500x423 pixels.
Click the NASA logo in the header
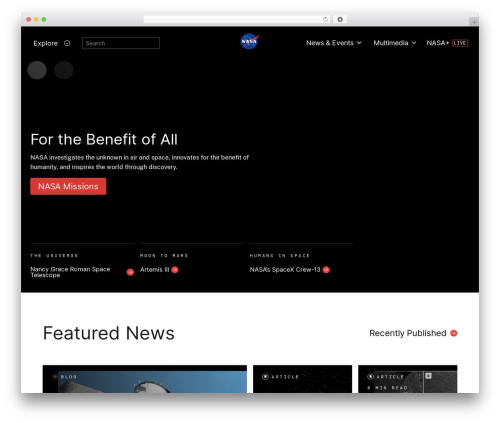pos(250,41)
